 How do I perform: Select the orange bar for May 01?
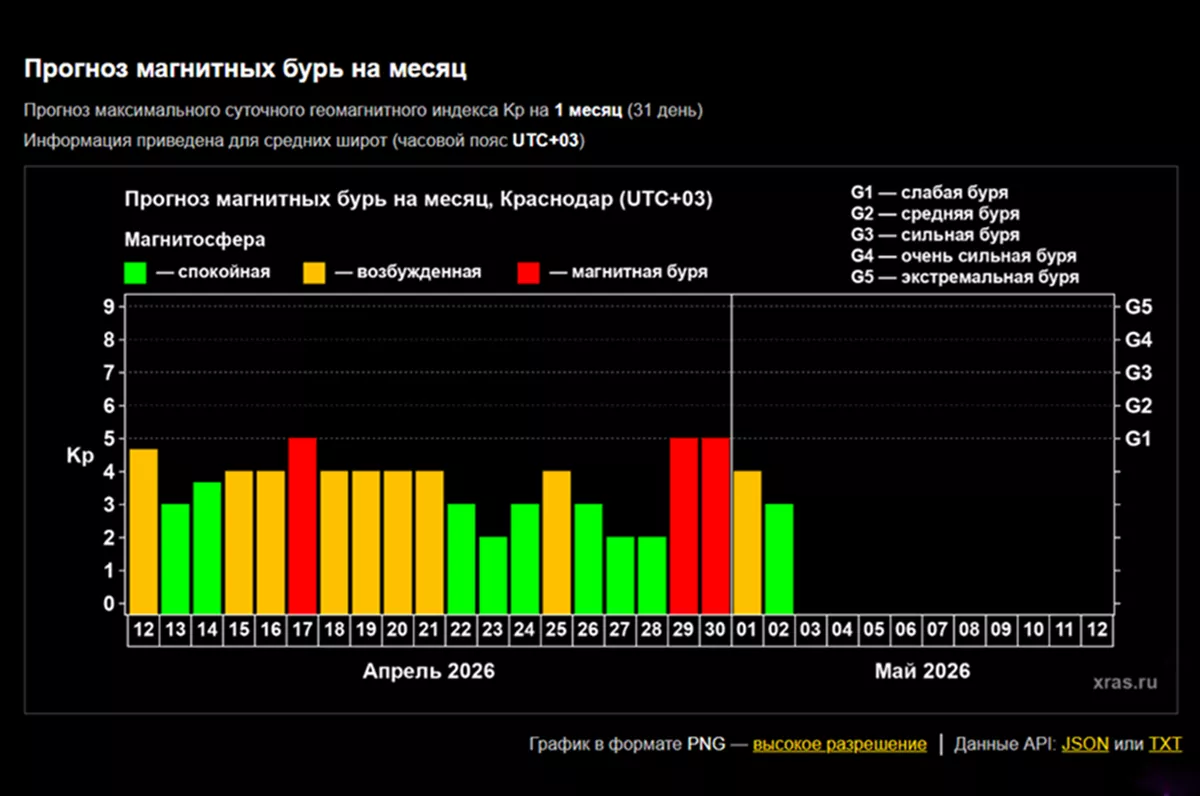(747, 541)
